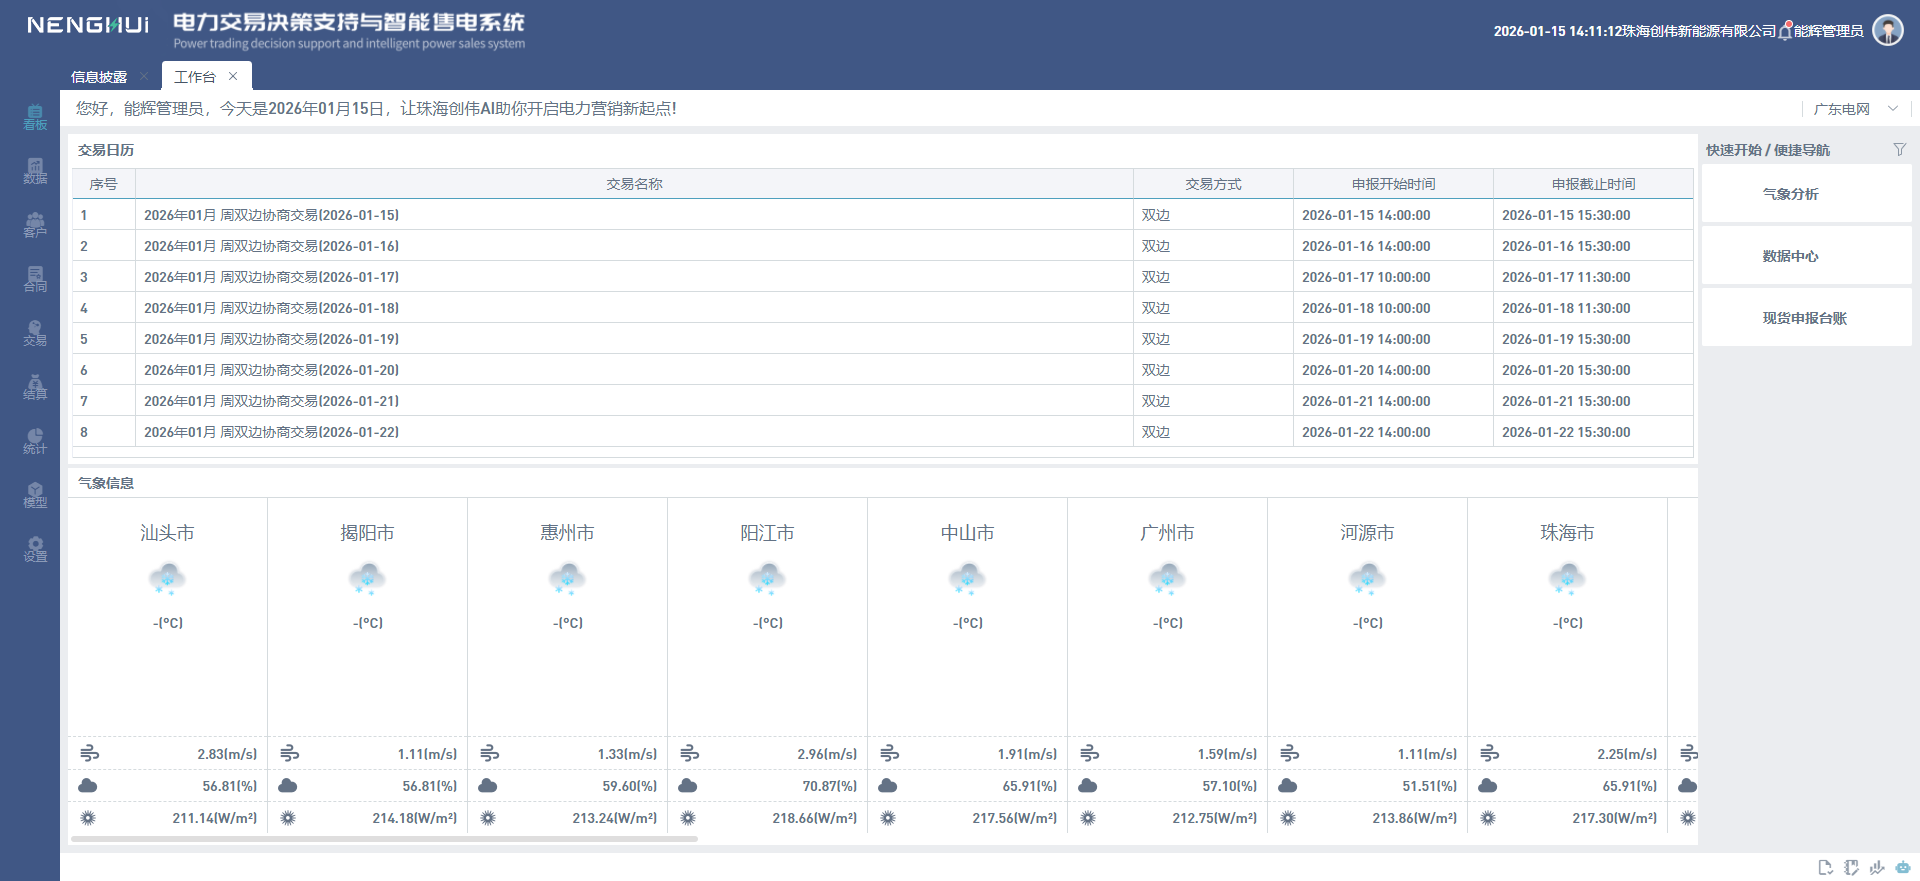
Task: Select the 交易 trading sidebar icon
Action: point(35,333)
